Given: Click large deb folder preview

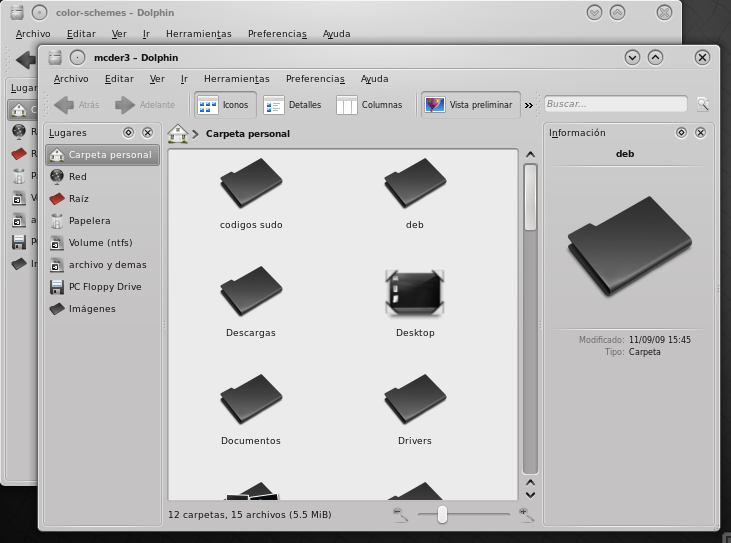Looking at the screenshot, I should click(x=629, y=246).
